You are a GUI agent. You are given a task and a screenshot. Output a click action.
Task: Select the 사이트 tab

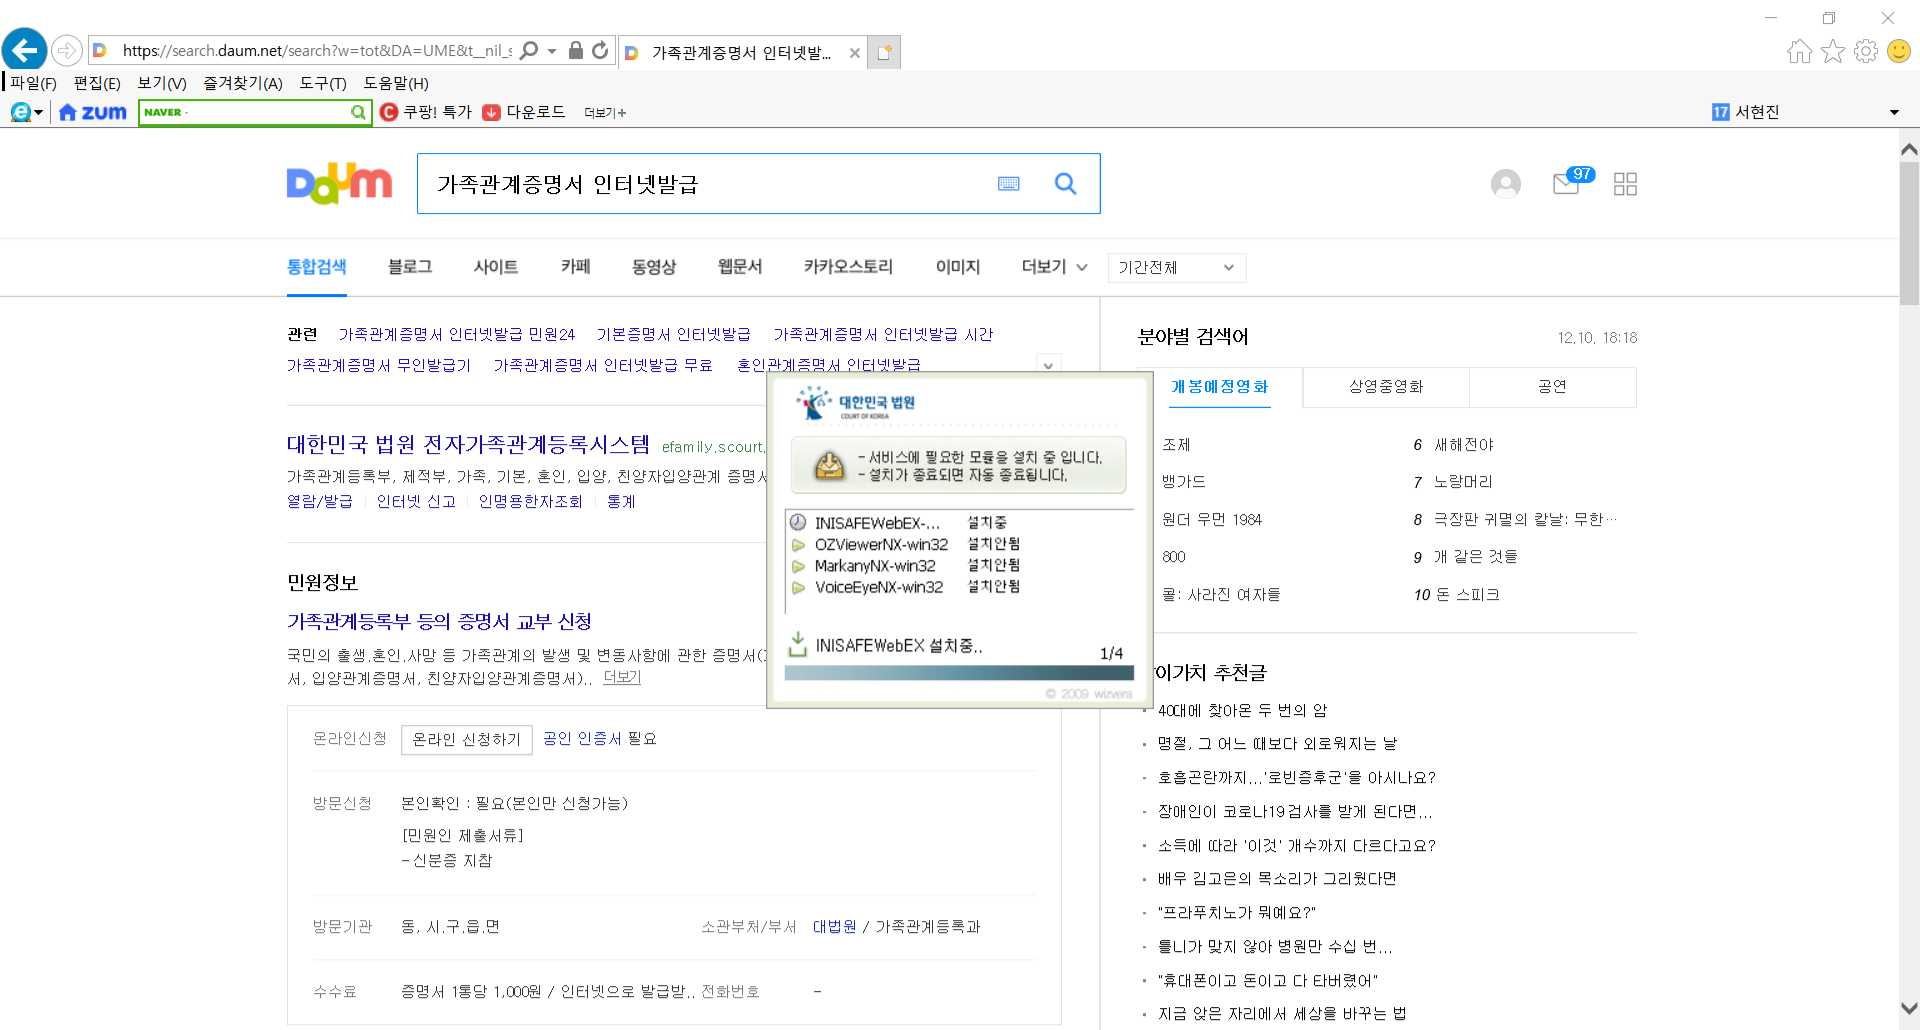click(496, 267)
